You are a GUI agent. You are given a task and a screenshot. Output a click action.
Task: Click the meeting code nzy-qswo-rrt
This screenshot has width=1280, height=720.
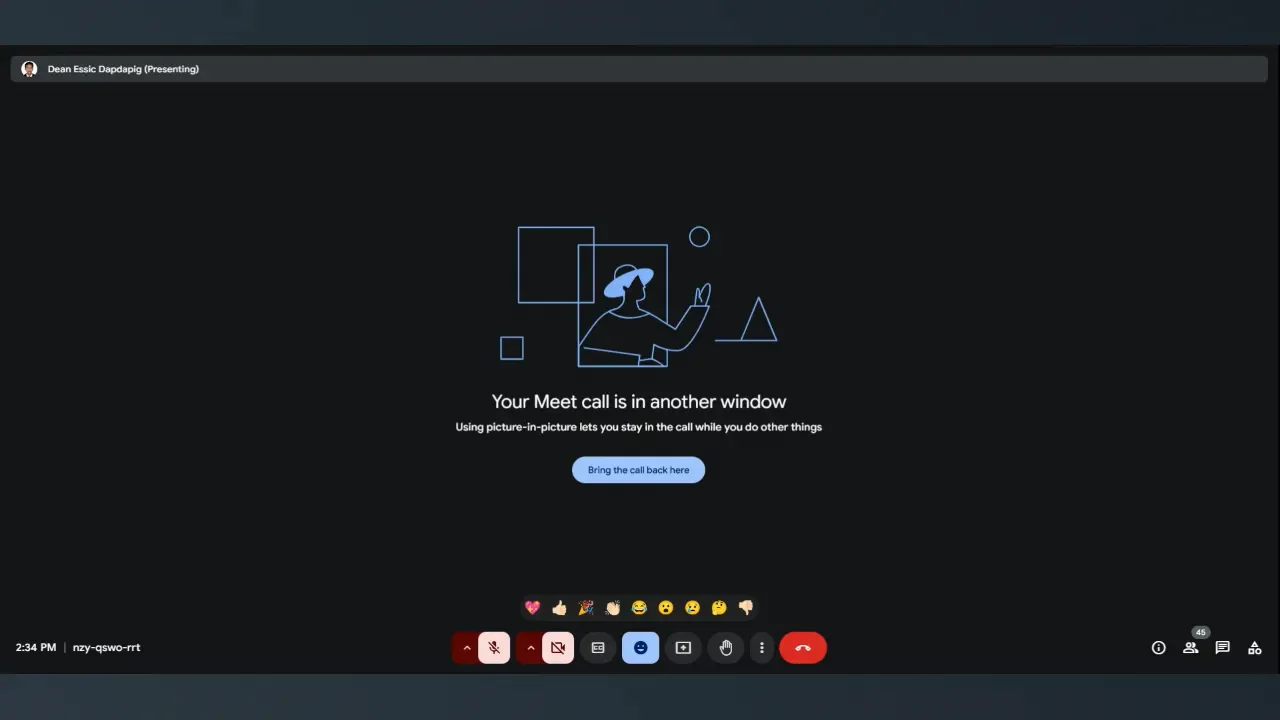click(107, 648)
